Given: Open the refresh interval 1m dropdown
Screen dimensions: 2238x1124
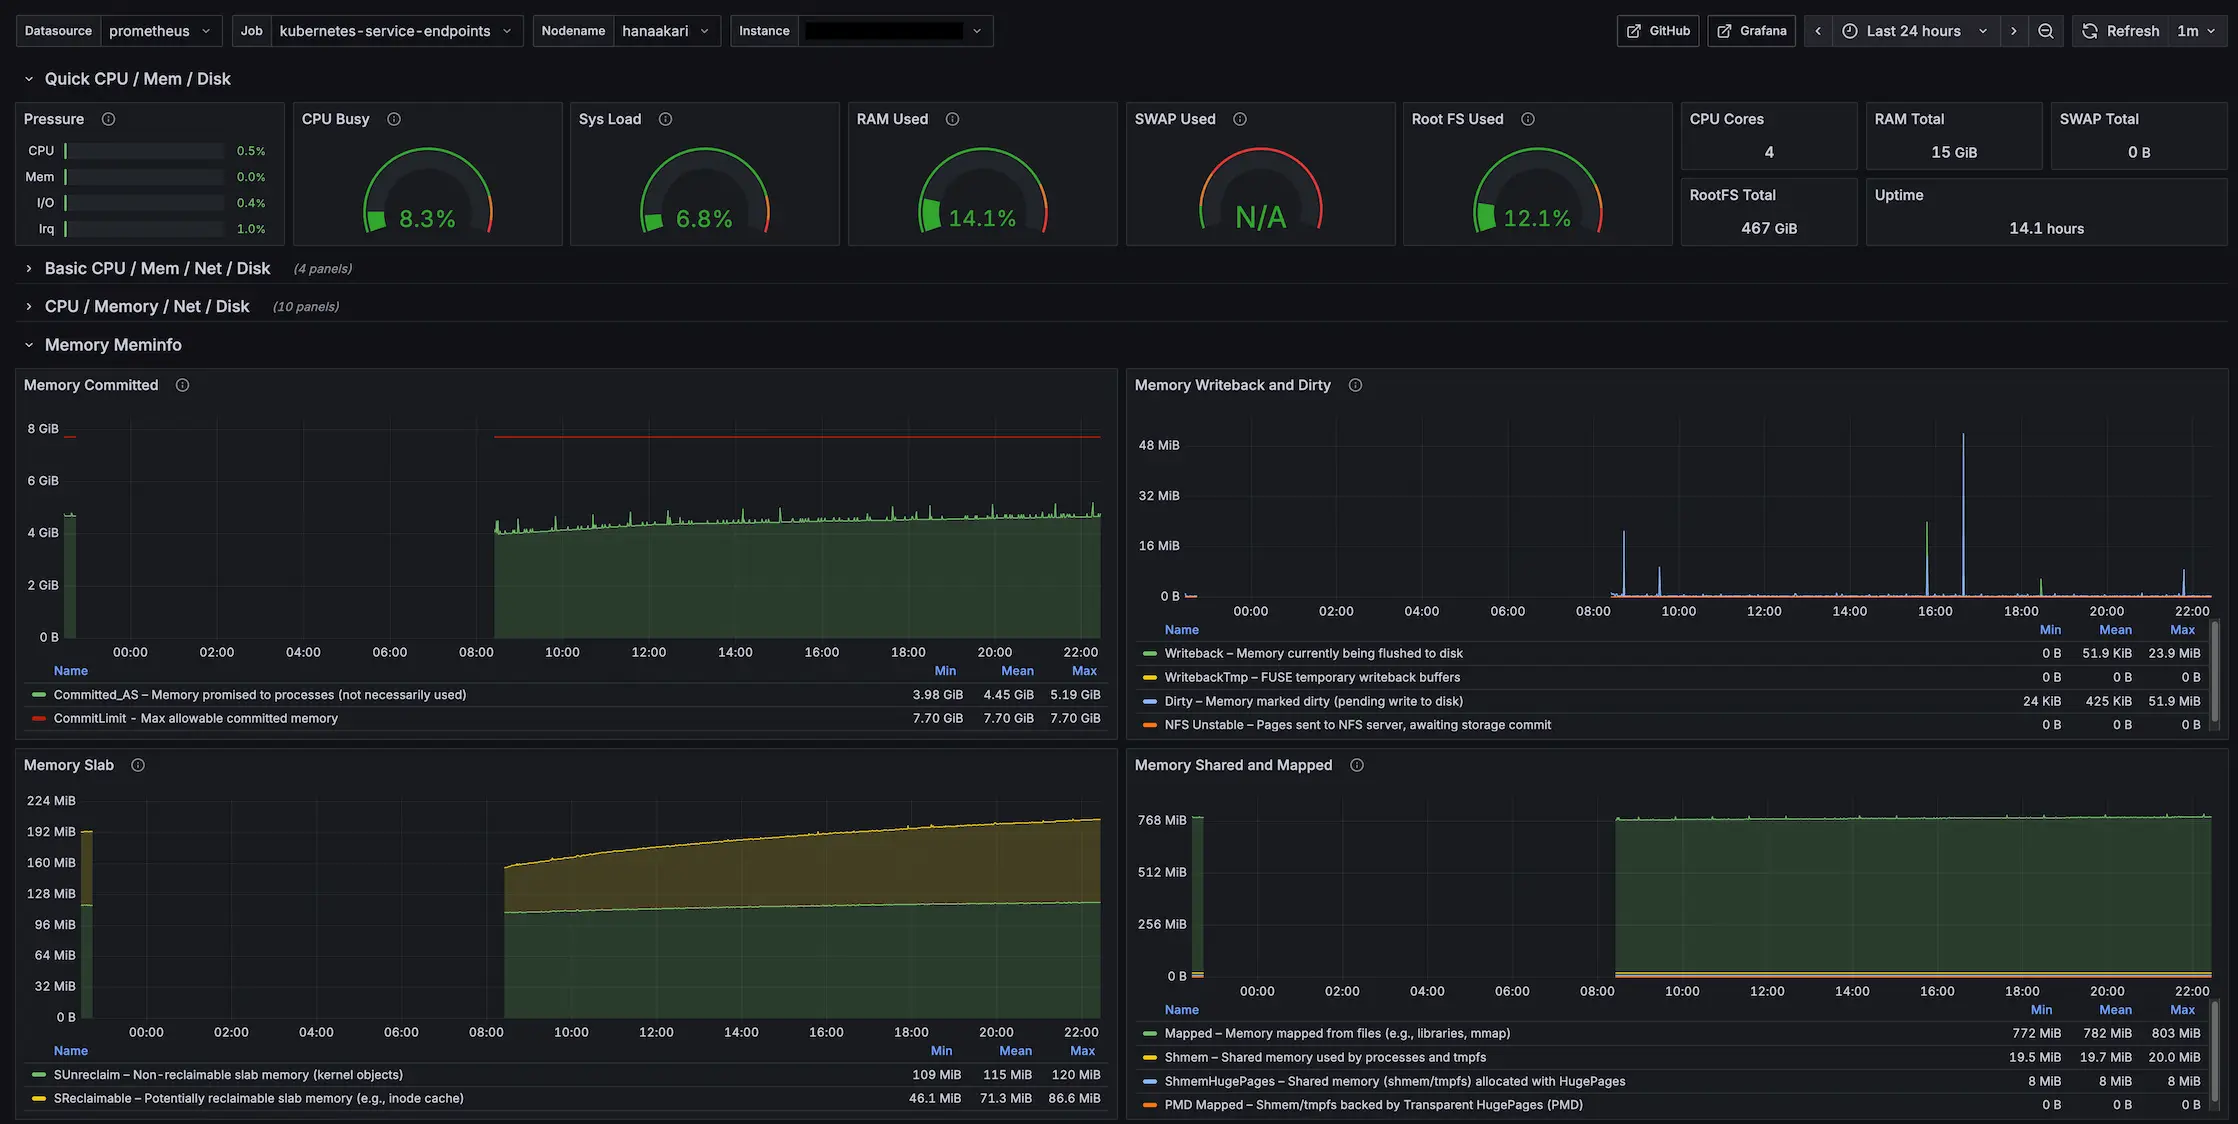Looking at the screenshot, I should pyautogui.click(x=2197, y=31).
